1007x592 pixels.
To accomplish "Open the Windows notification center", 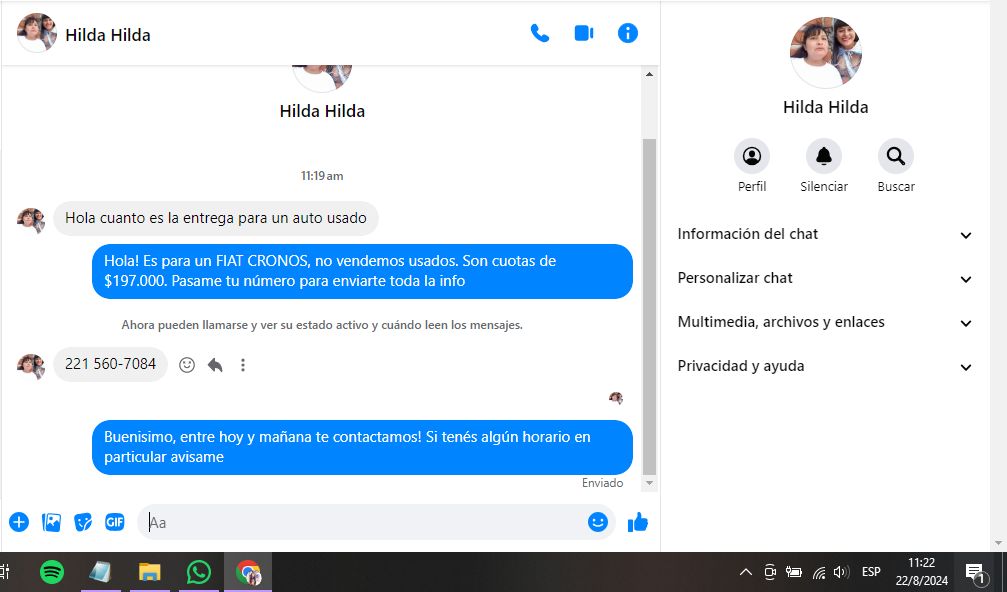I will point(976,572).
